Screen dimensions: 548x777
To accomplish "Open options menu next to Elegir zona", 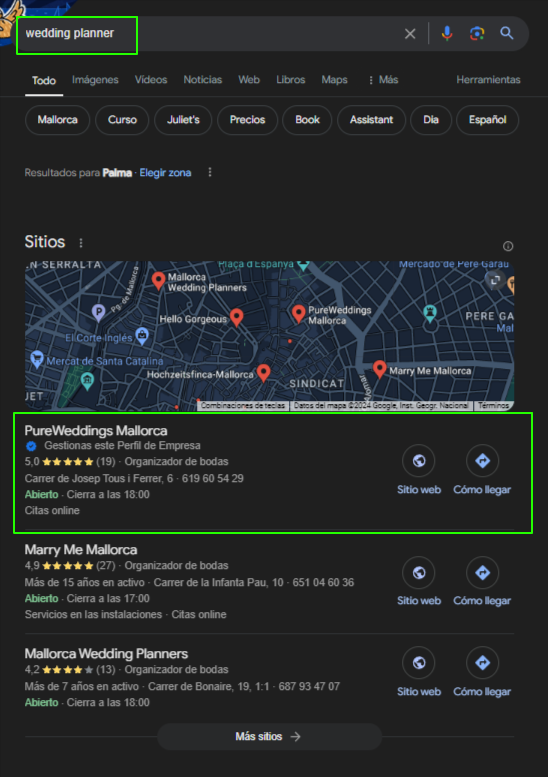I will pos(210,172).
